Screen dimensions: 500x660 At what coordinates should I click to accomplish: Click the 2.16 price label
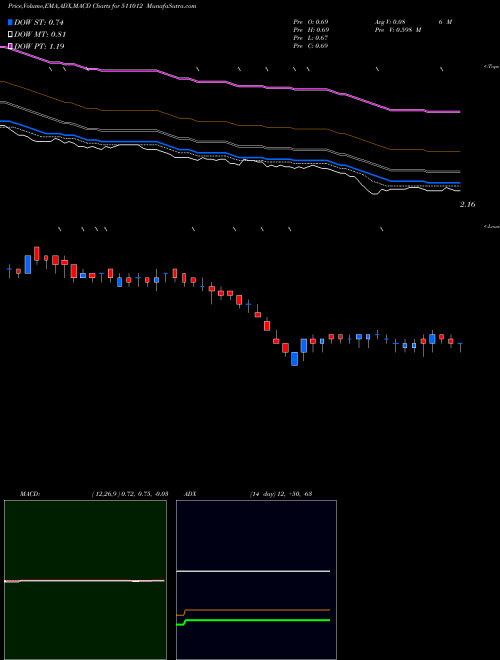pyautogui.click(x=468, y=205)
